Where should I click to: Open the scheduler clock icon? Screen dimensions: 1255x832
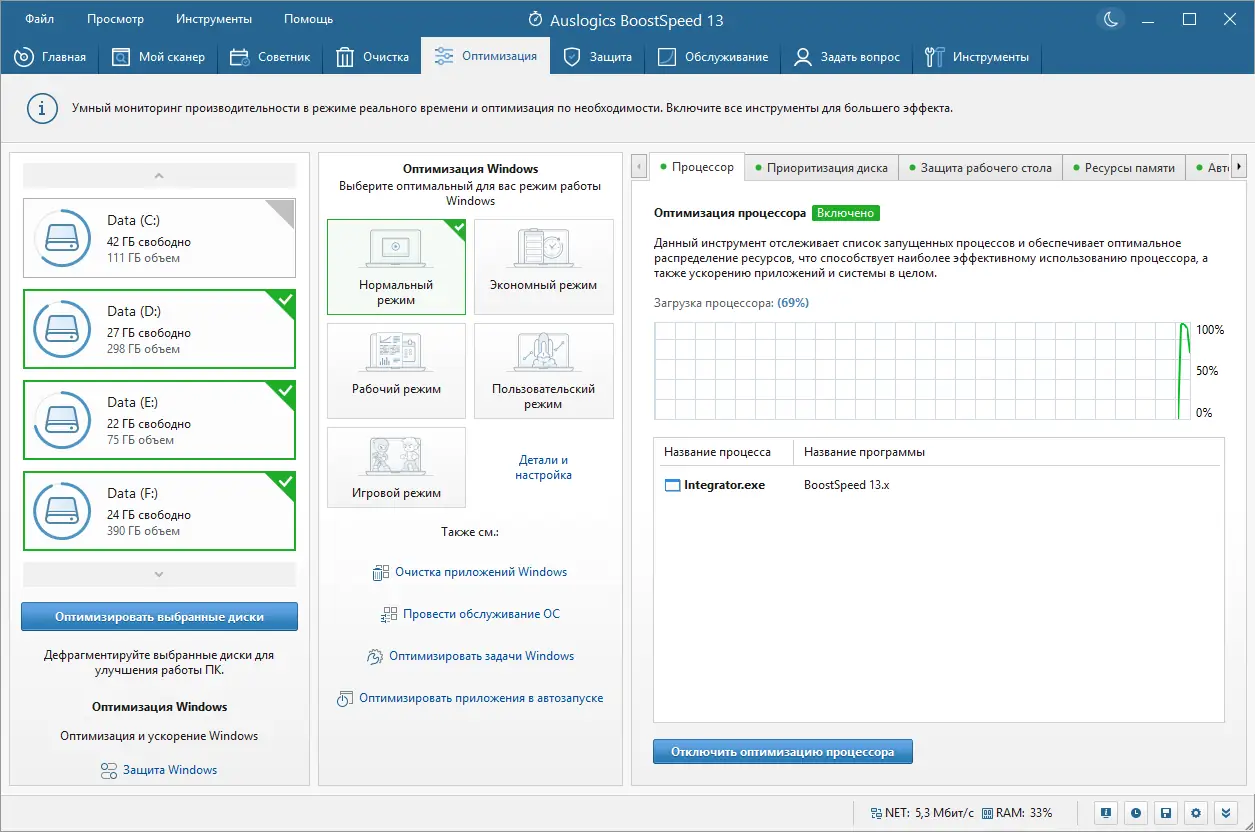[1136, 813]
